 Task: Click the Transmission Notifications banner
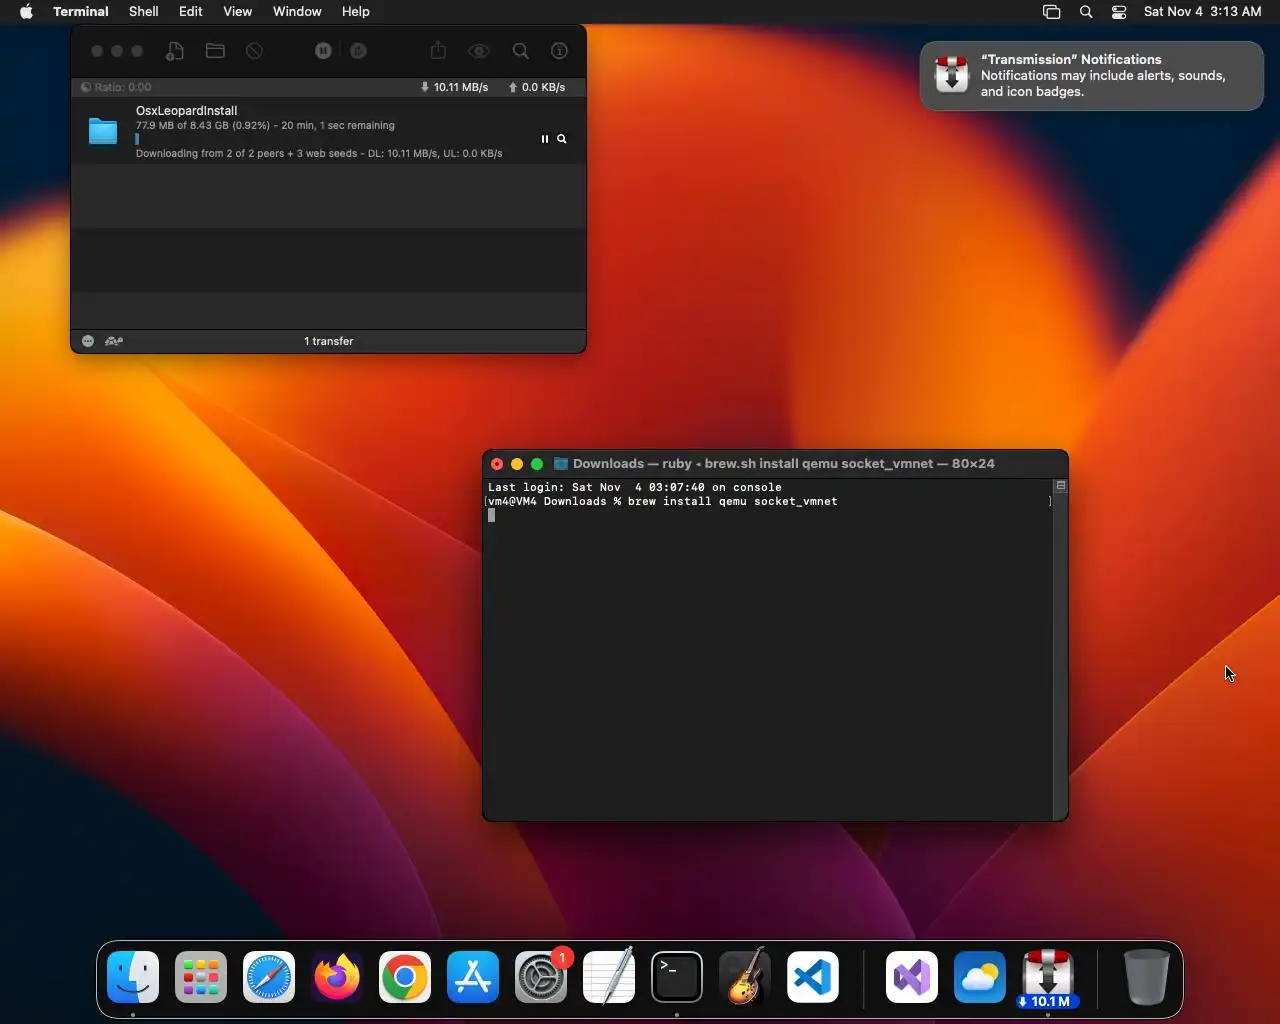click(1091, 76)
